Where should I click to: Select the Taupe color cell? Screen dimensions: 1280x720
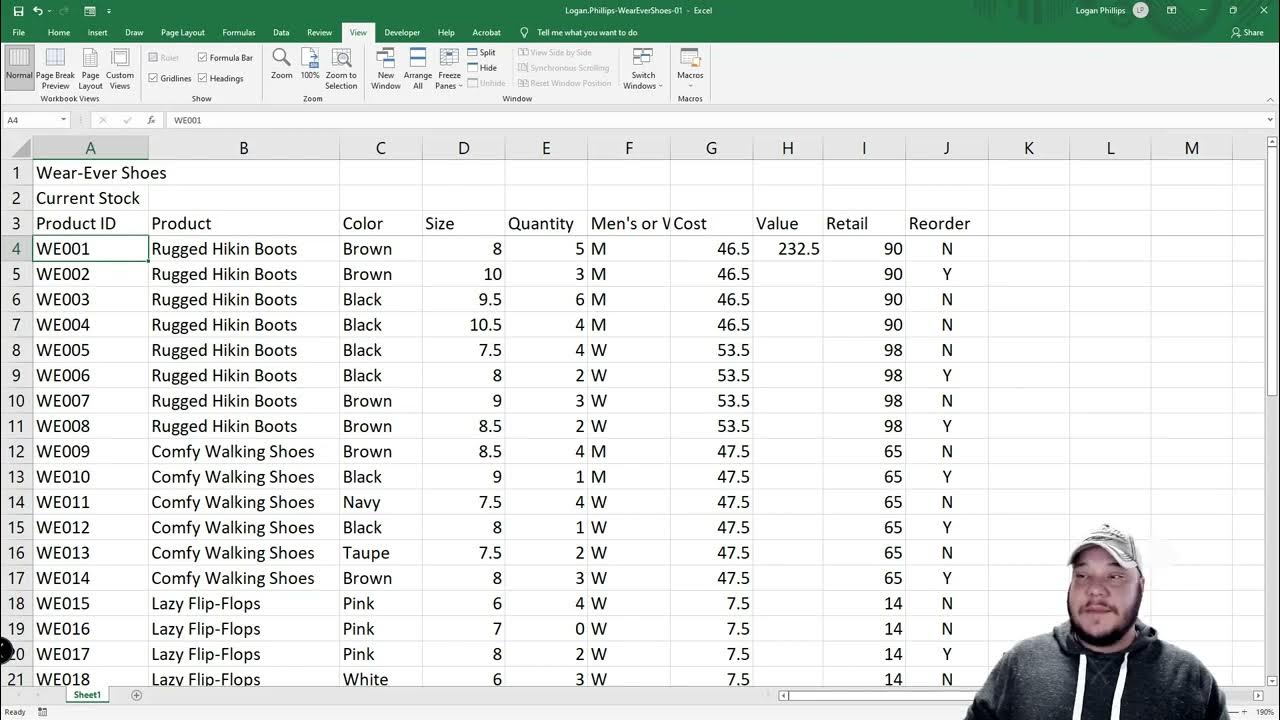tap(381, 553)
